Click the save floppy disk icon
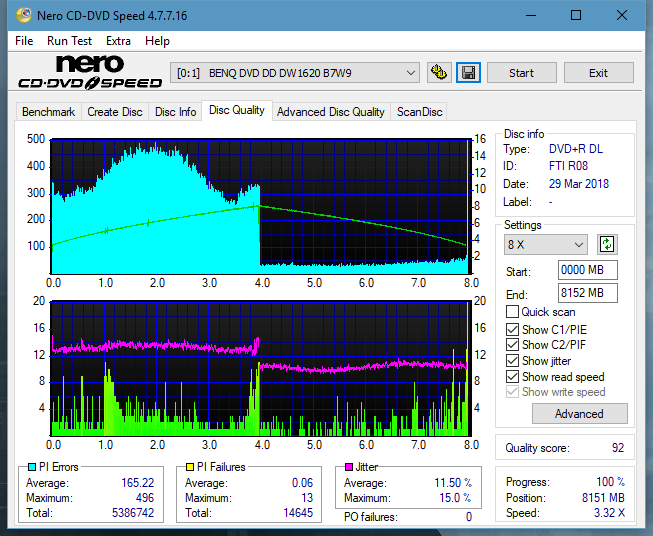This screenshot has width=653, height=536. 469,73
